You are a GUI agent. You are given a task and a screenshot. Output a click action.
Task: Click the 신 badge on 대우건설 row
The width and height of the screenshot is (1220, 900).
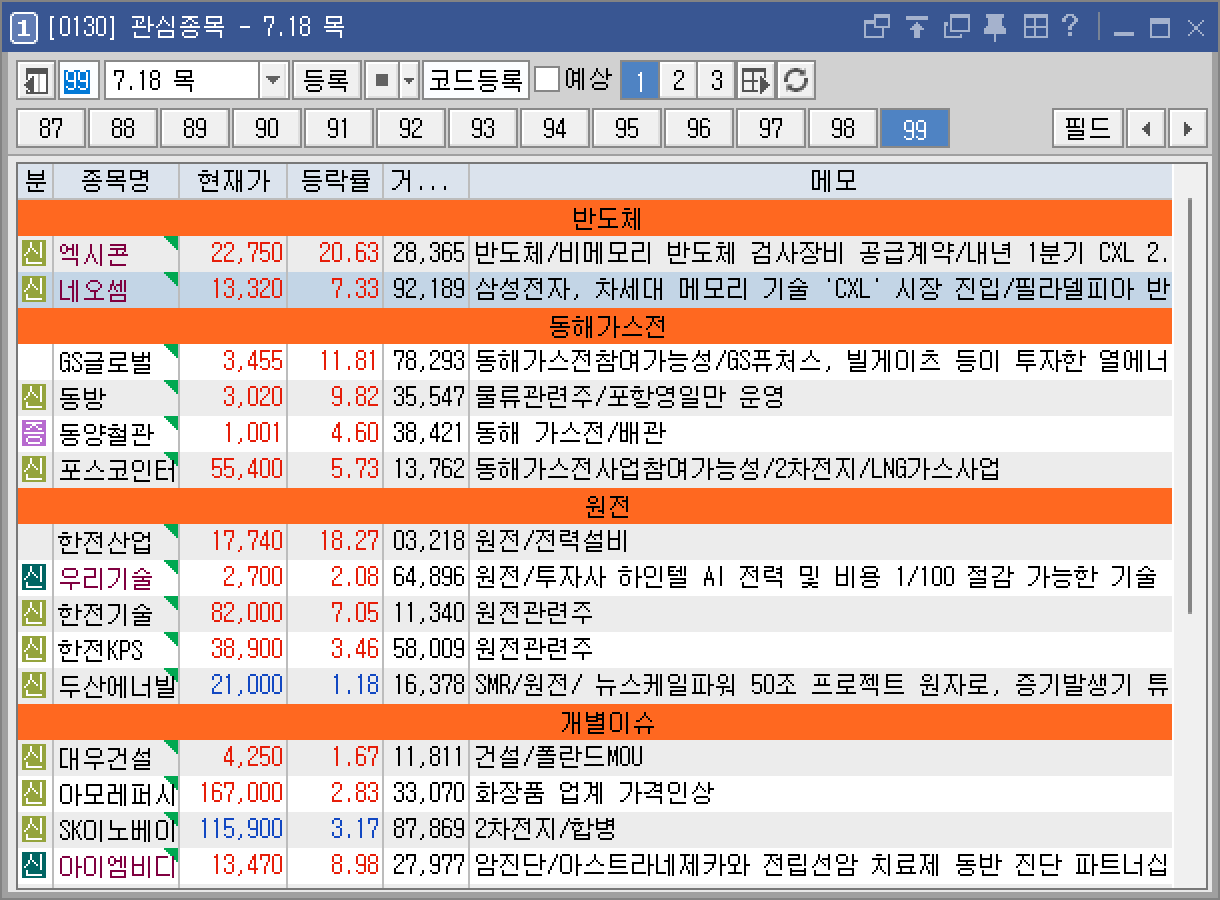pos(35,757)
